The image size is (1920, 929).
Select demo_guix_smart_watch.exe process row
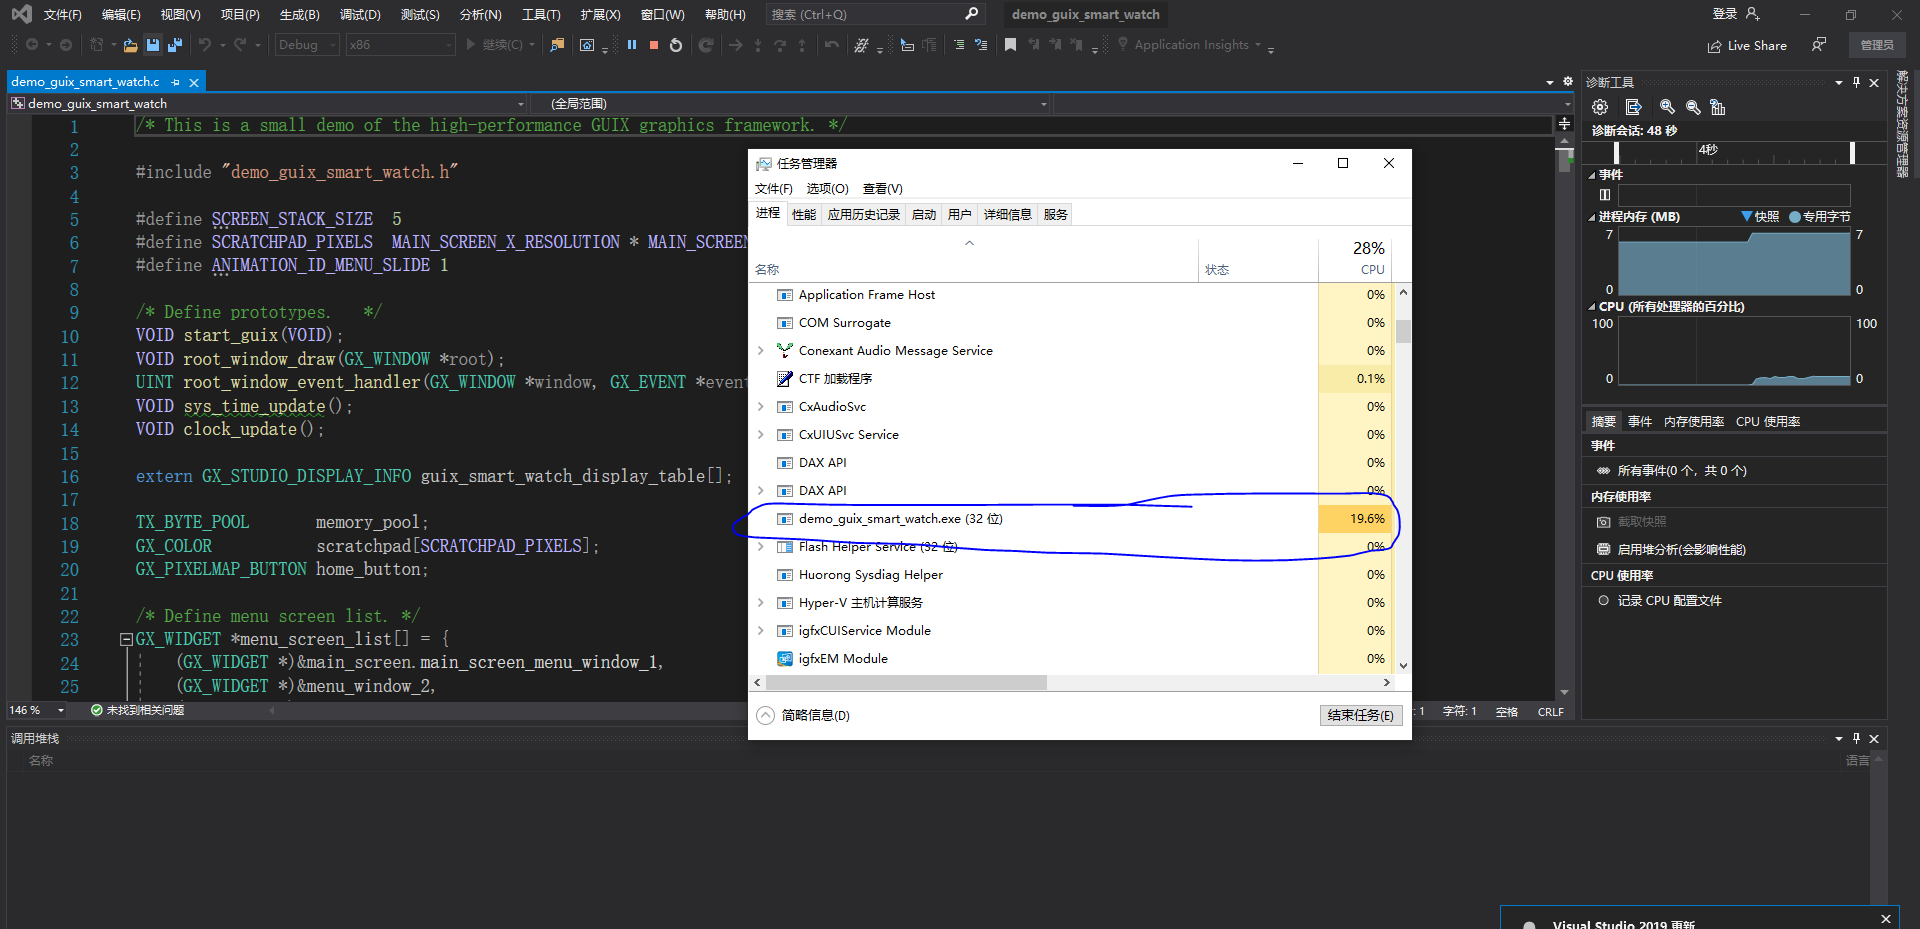point(1069,519)
